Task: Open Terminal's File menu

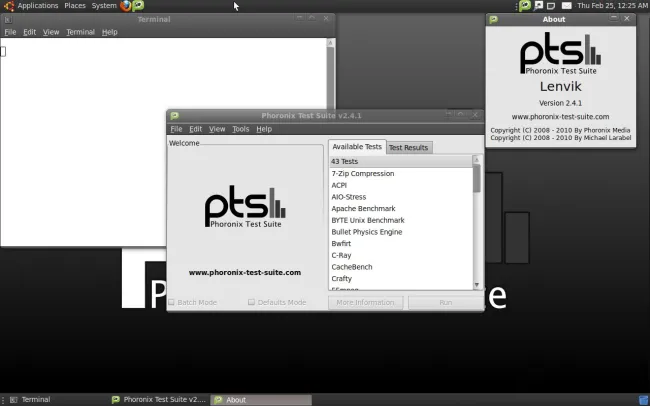Action: point(10,32)
